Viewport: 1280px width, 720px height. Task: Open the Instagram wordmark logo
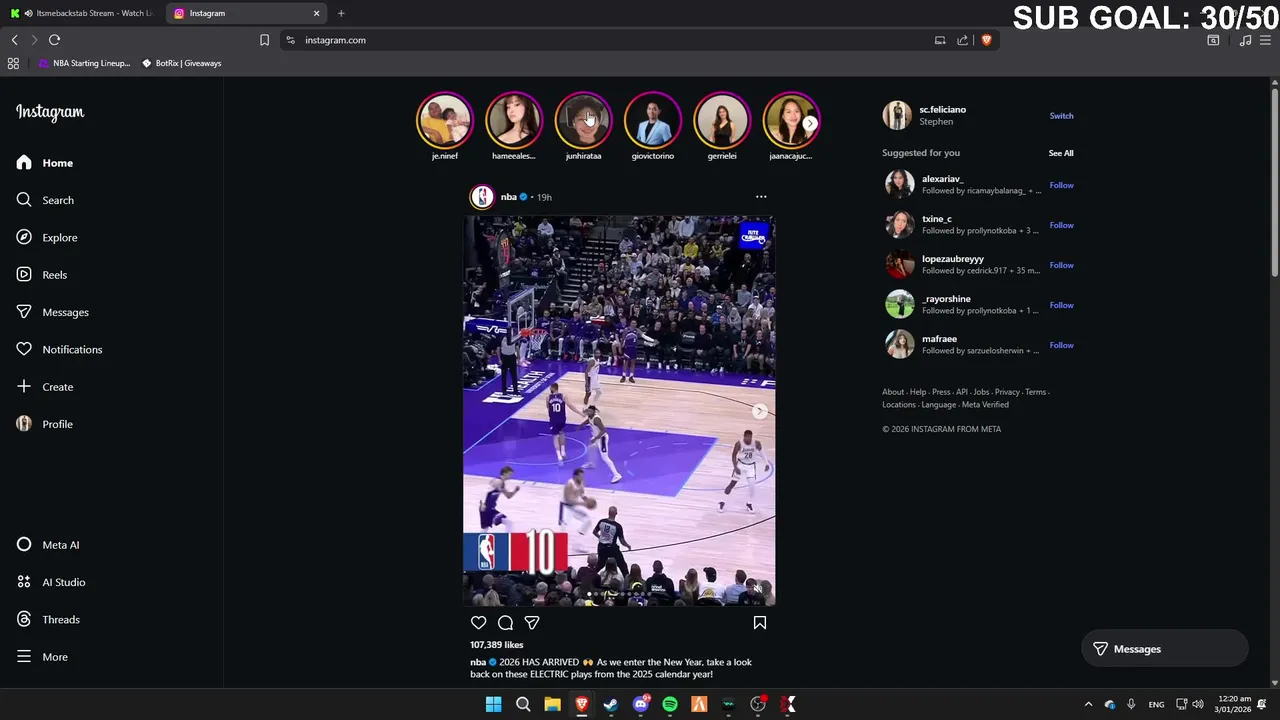coord(50,112)
